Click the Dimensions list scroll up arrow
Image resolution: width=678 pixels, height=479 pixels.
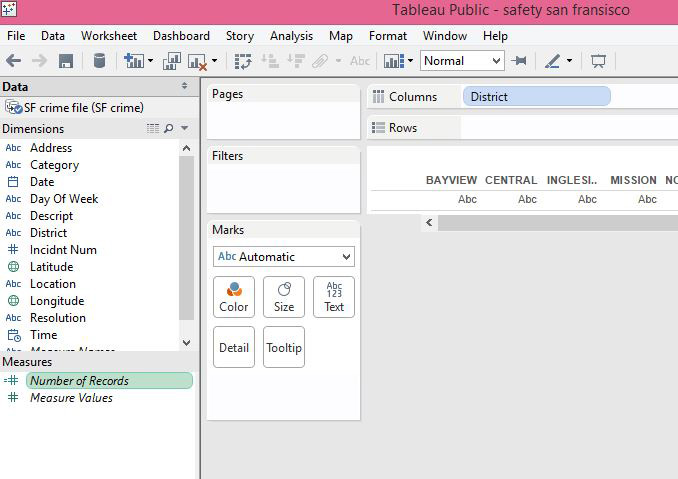186,148
